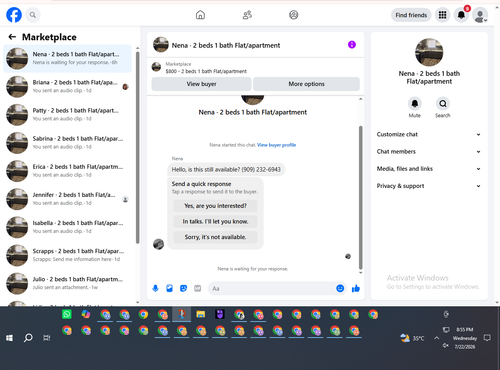
Task: Show hidden system tray icons chevron
Action: point(436,338)
